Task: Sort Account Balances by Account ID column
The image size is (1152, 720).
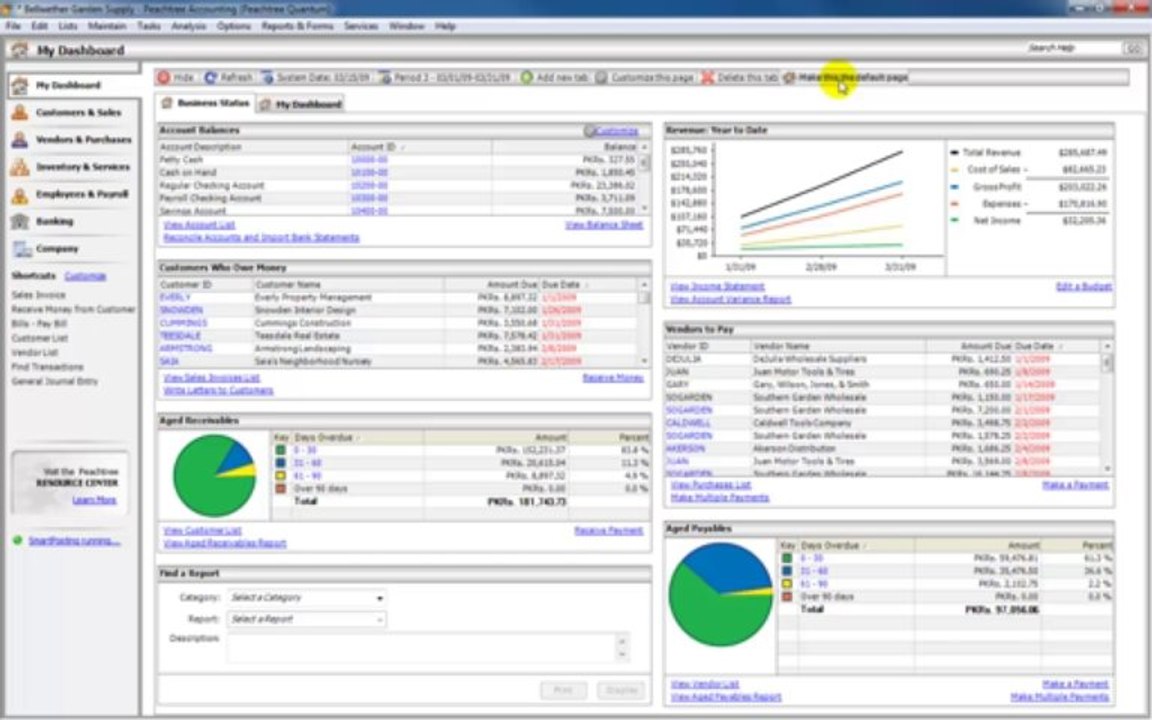Action: point(420,147)
